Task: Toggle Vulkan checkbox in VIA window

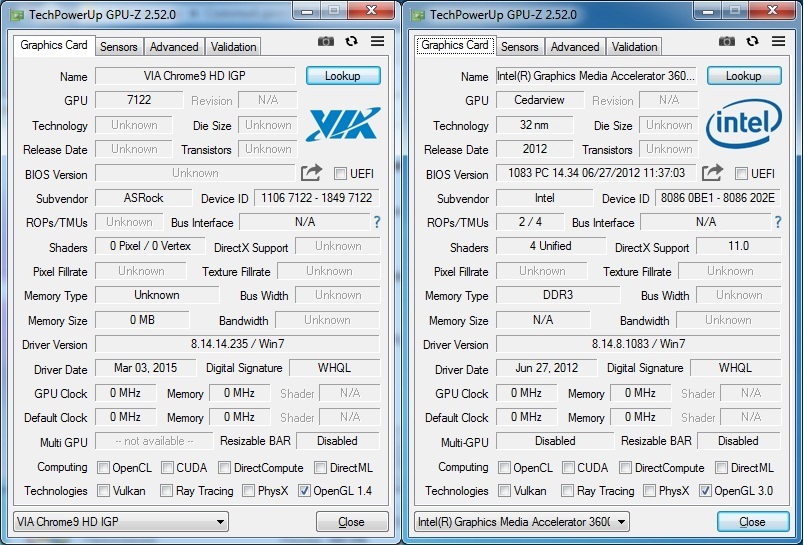Action: 104,491
